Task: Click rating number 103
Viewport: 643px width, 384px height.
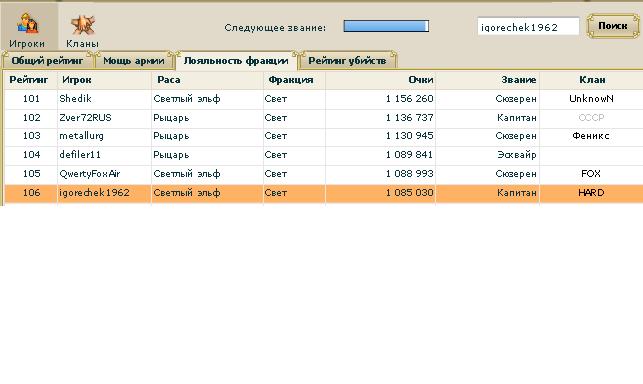Action: click(31, 136)
